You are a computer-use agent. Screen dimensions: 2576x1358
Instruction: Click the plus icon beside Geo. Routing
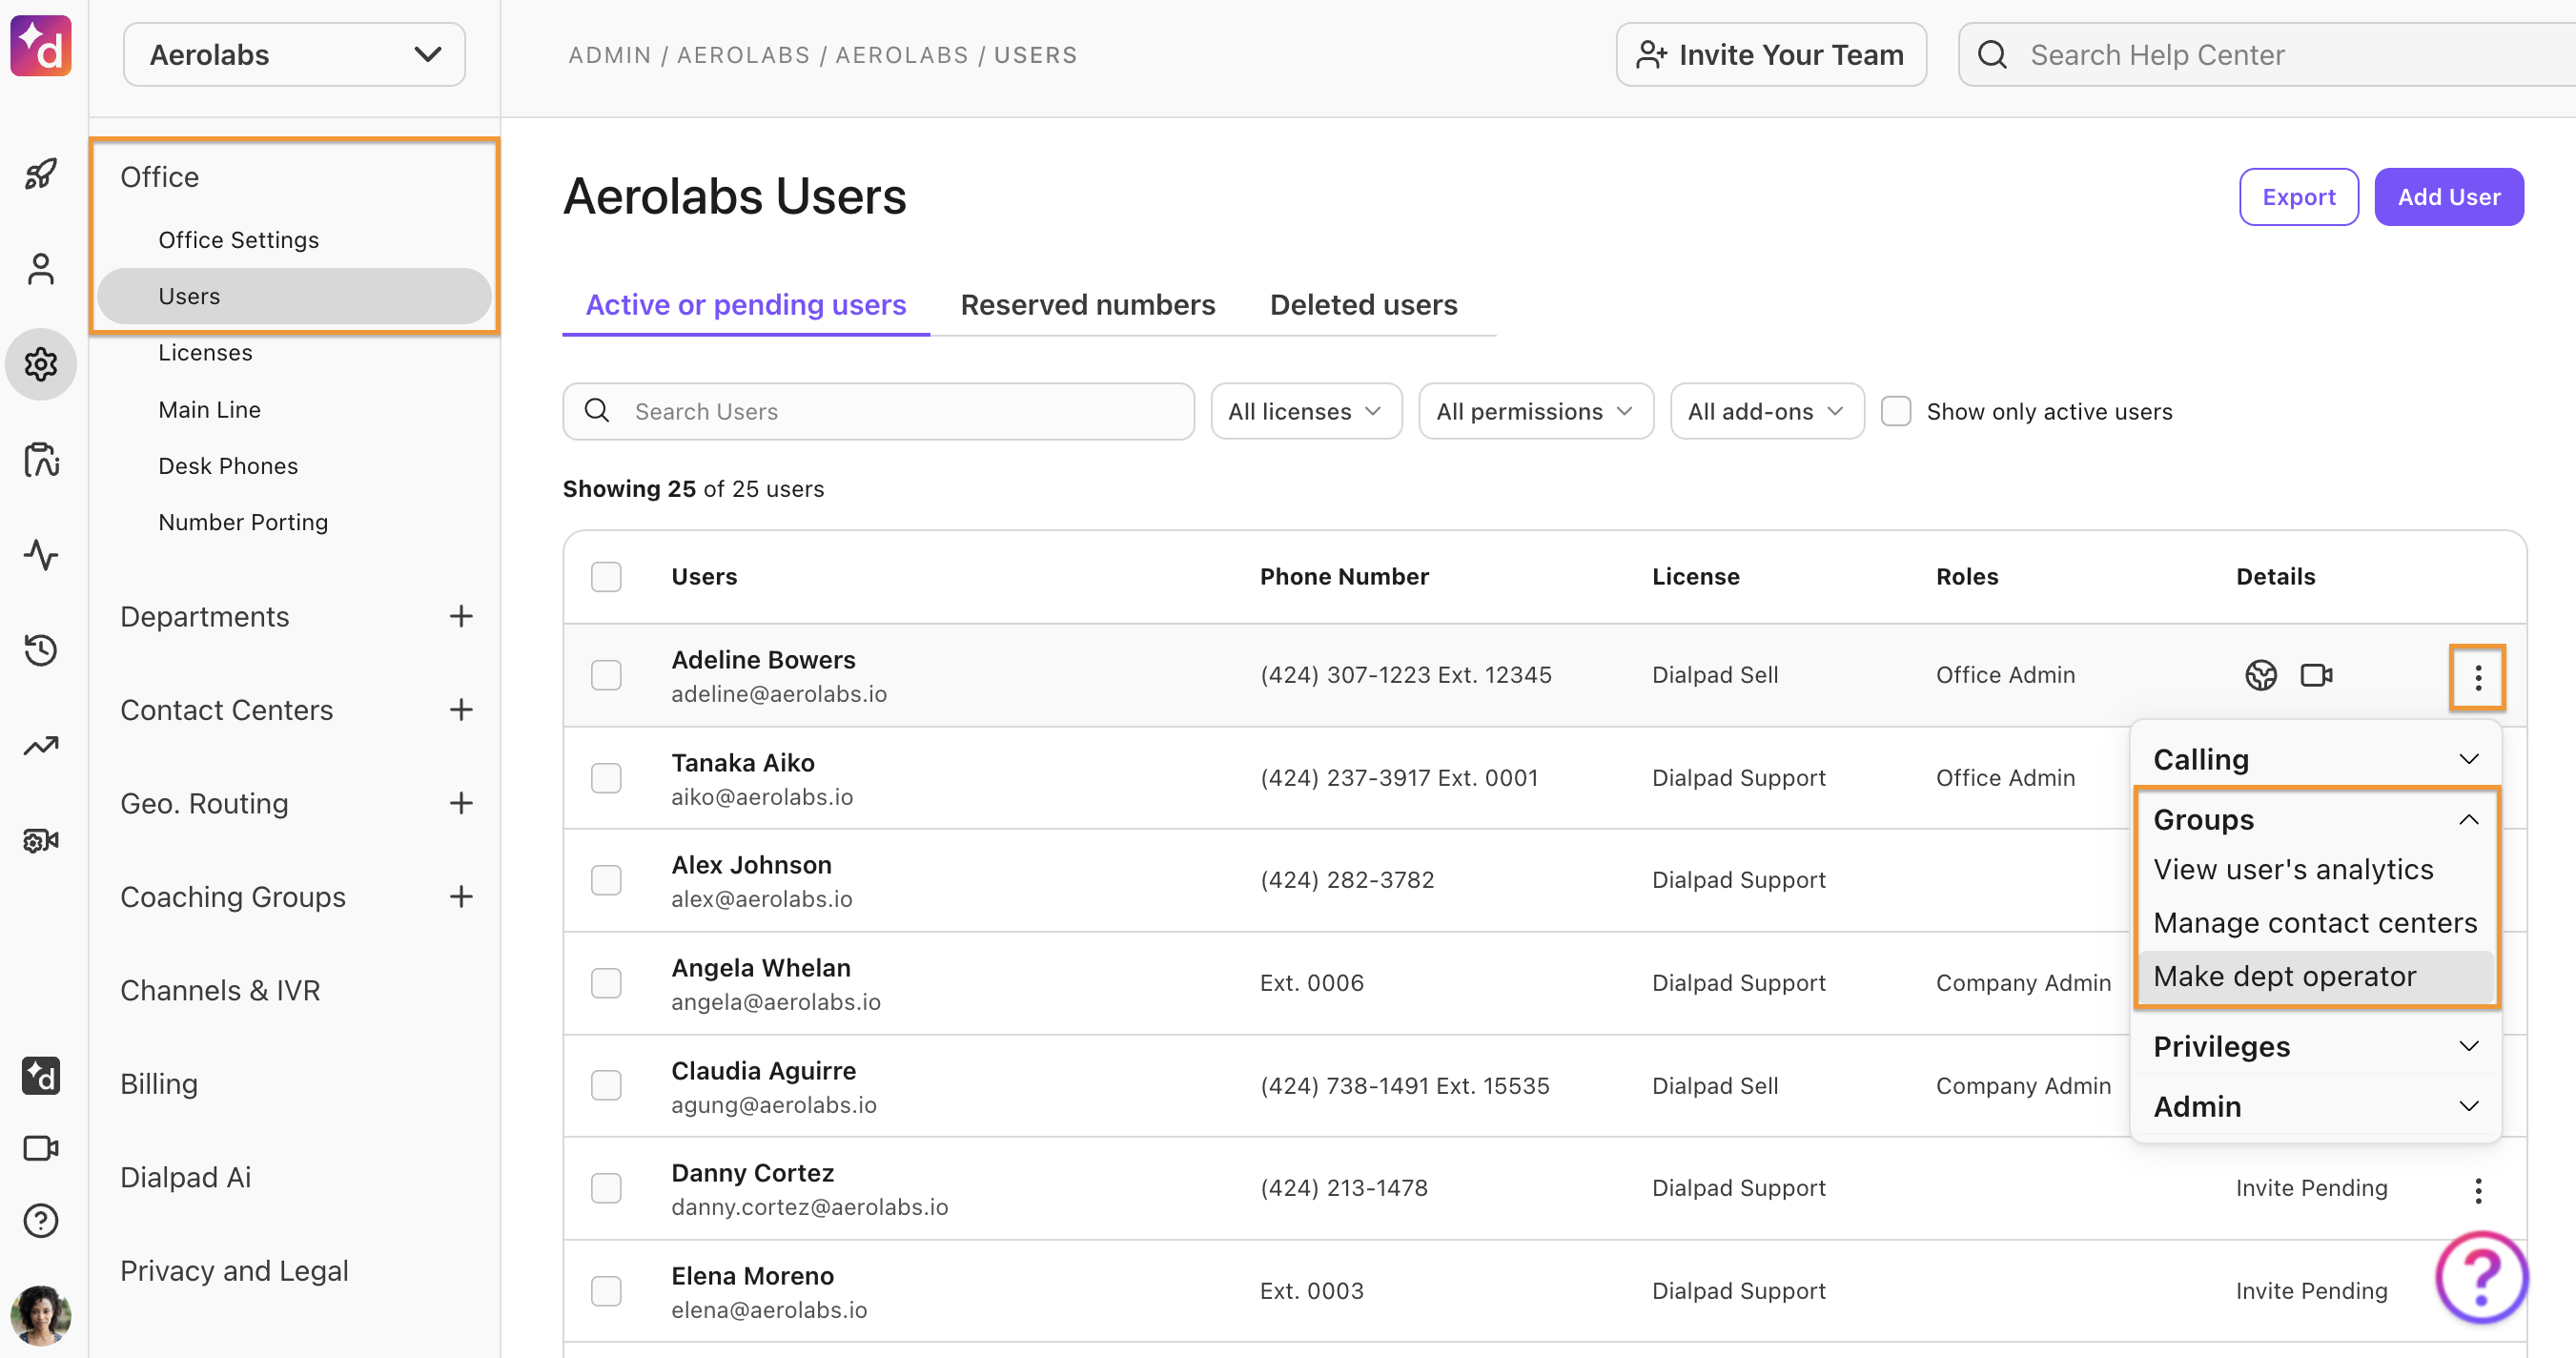(461, 803)
